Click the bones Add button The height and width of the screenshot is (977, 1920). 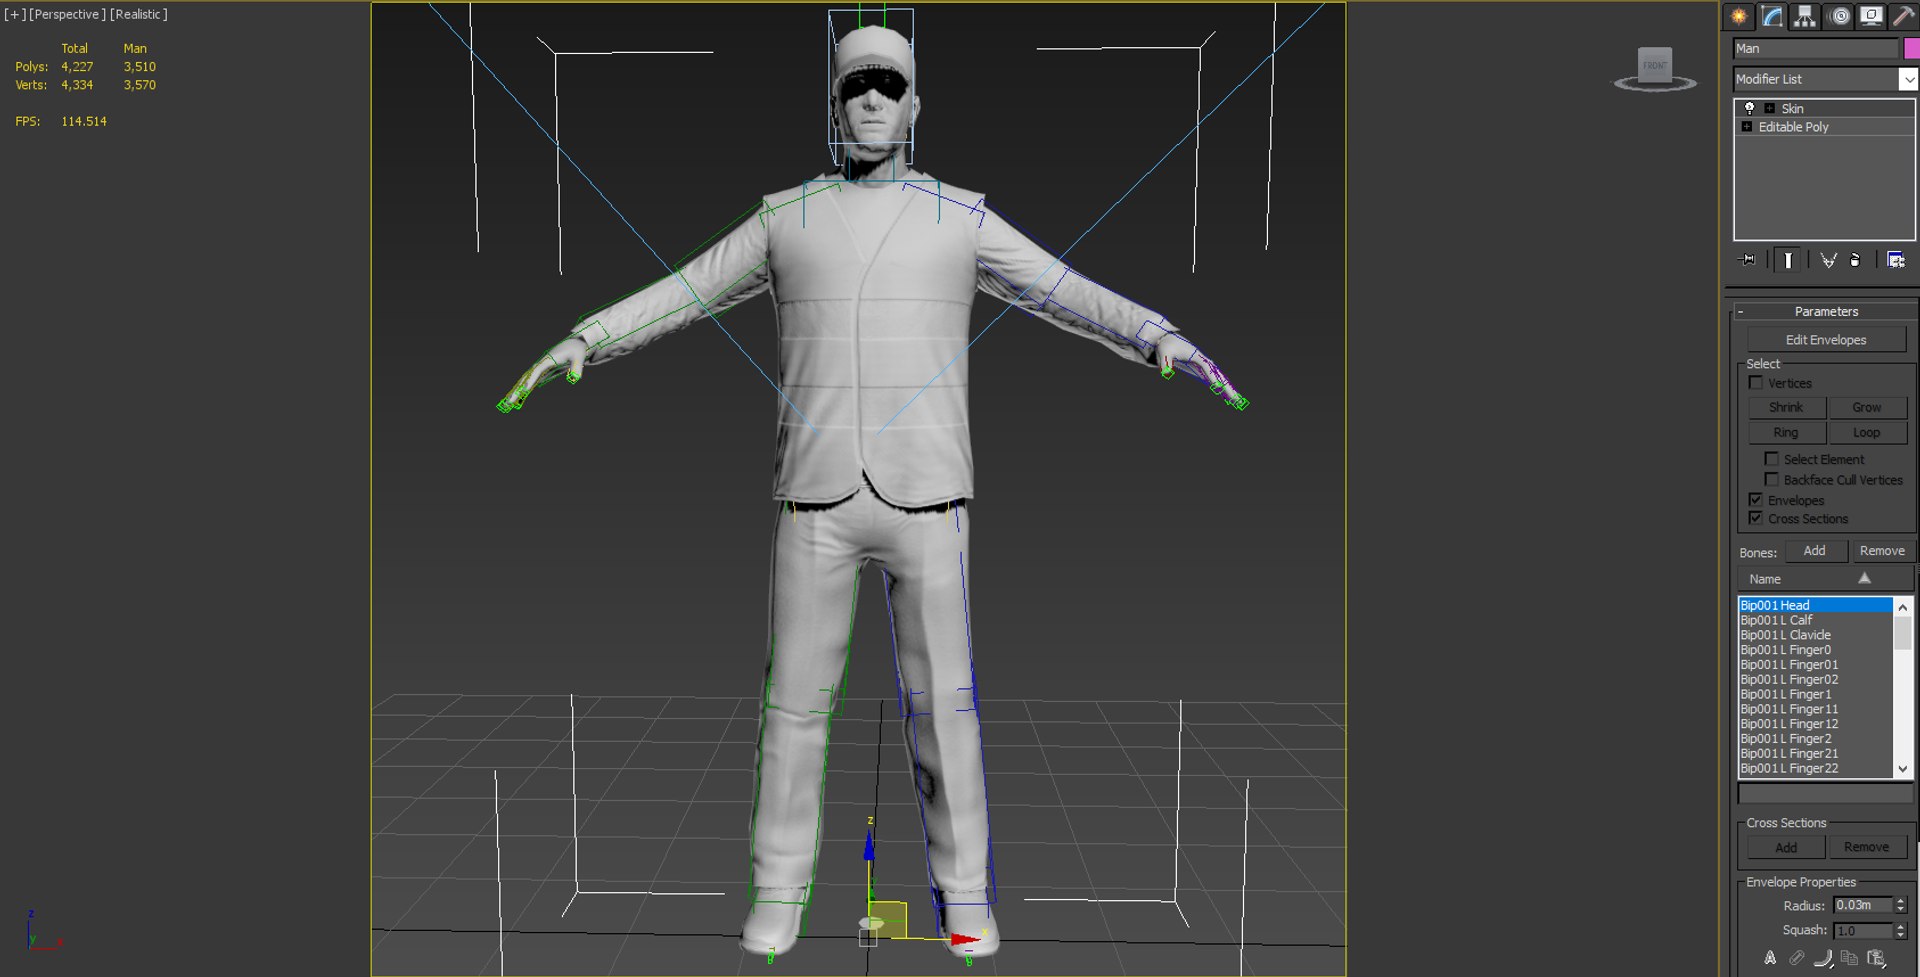pos(1815,551)
